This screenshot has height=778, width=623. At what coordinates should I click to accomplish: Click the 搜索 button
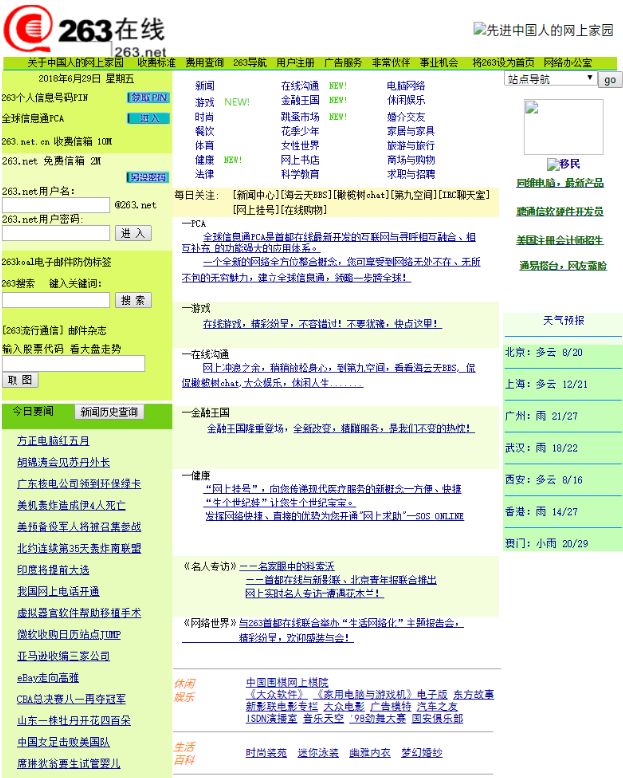[x=133, y=300]
